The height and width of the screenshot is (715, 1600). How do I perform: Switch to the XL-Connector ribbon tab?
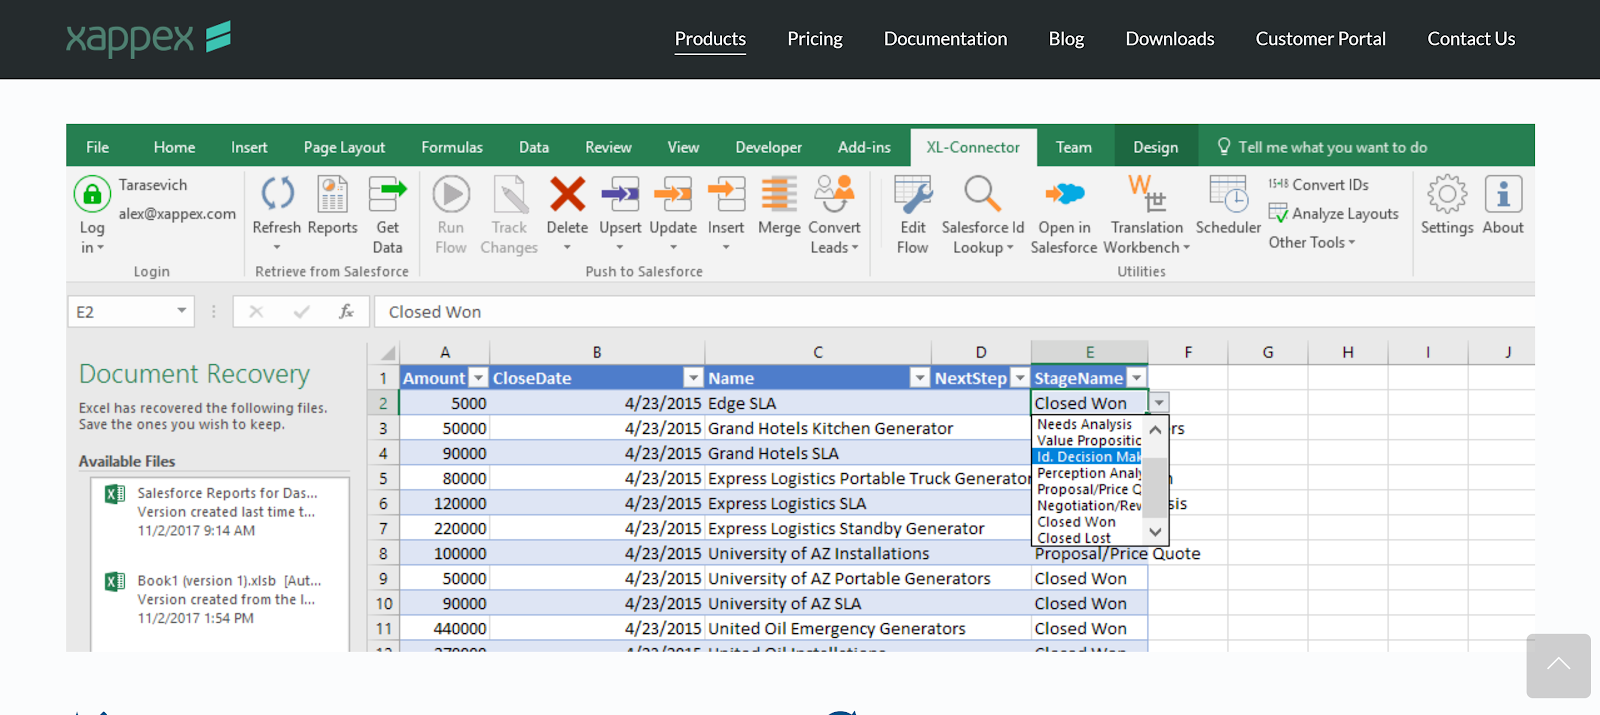click(972, 147)
